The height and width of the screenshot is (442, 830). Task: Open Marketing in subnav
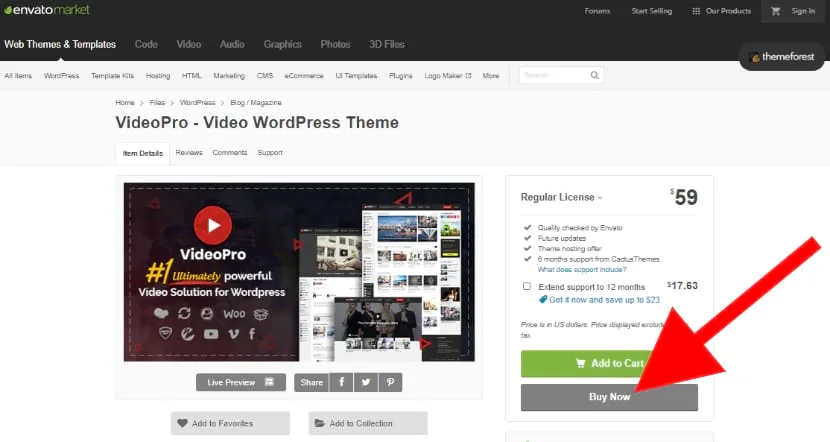[229, 76]
